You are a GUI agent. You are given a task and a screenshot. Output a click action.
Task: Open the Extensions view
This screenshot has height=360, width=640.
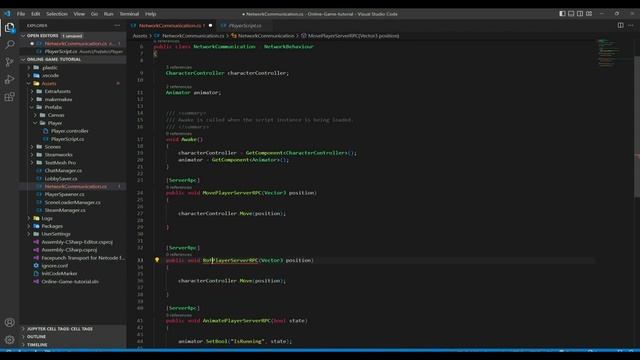9,97
